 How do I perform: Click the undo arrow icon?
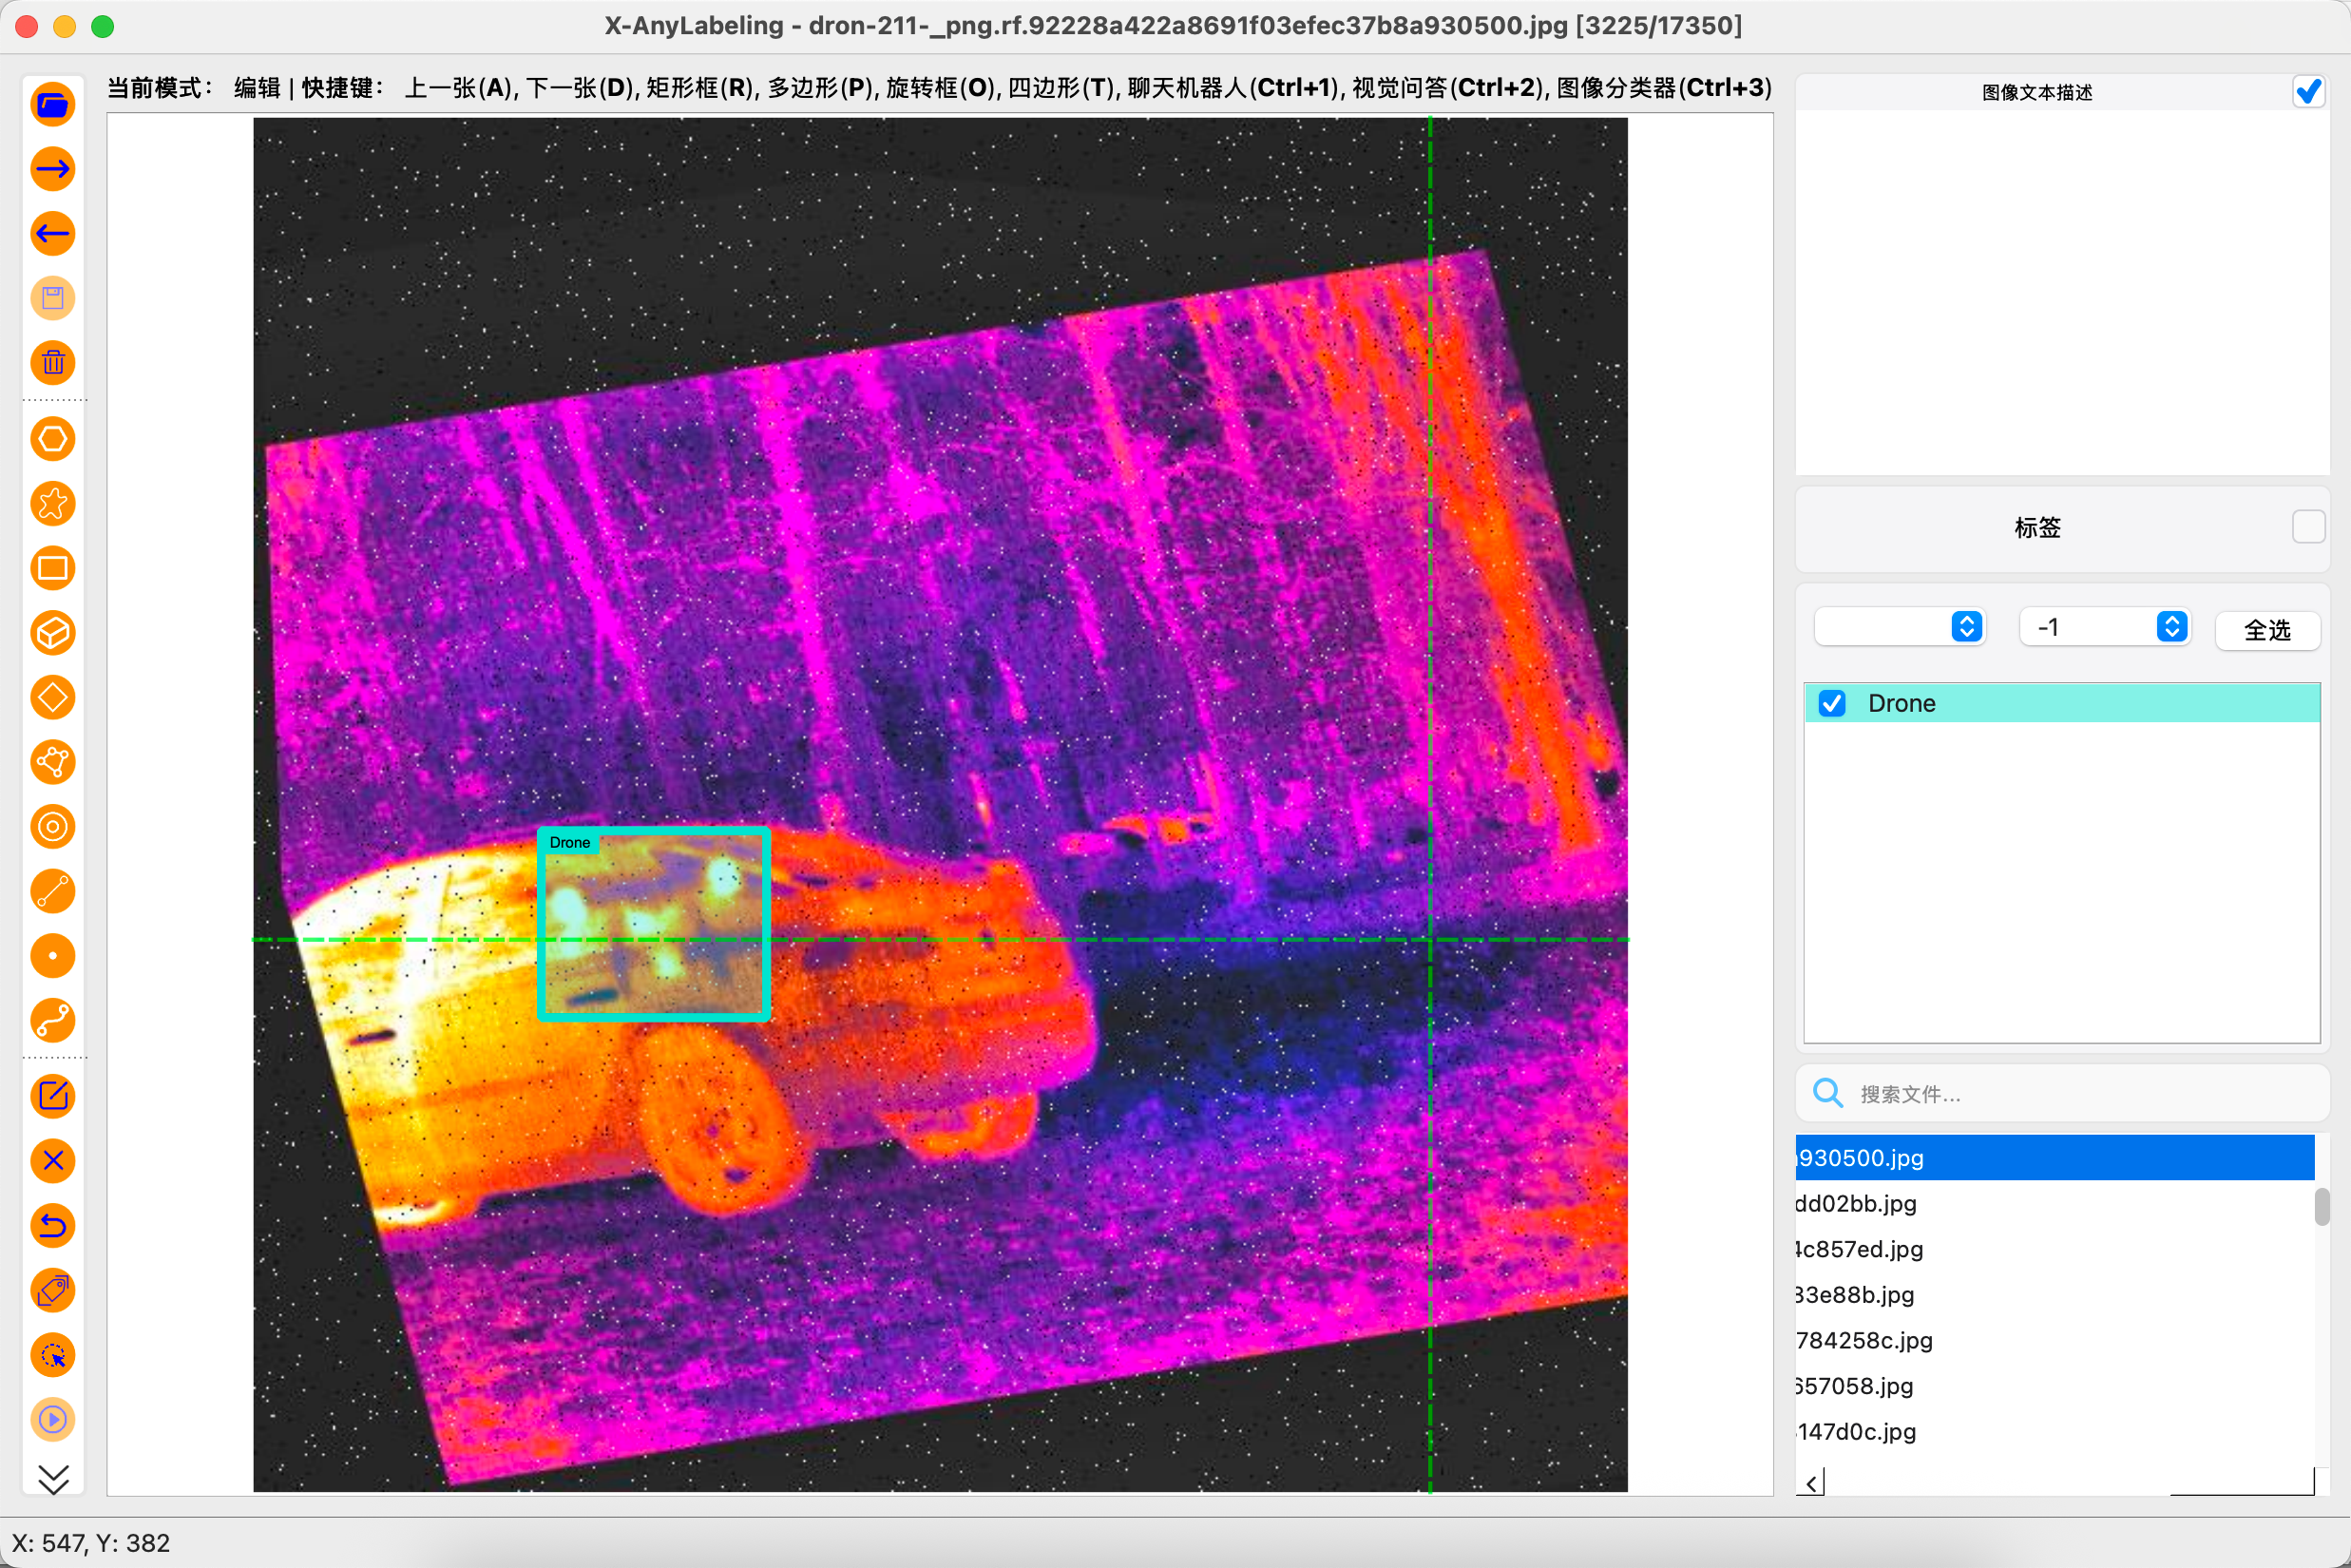tap(53, 1226)
